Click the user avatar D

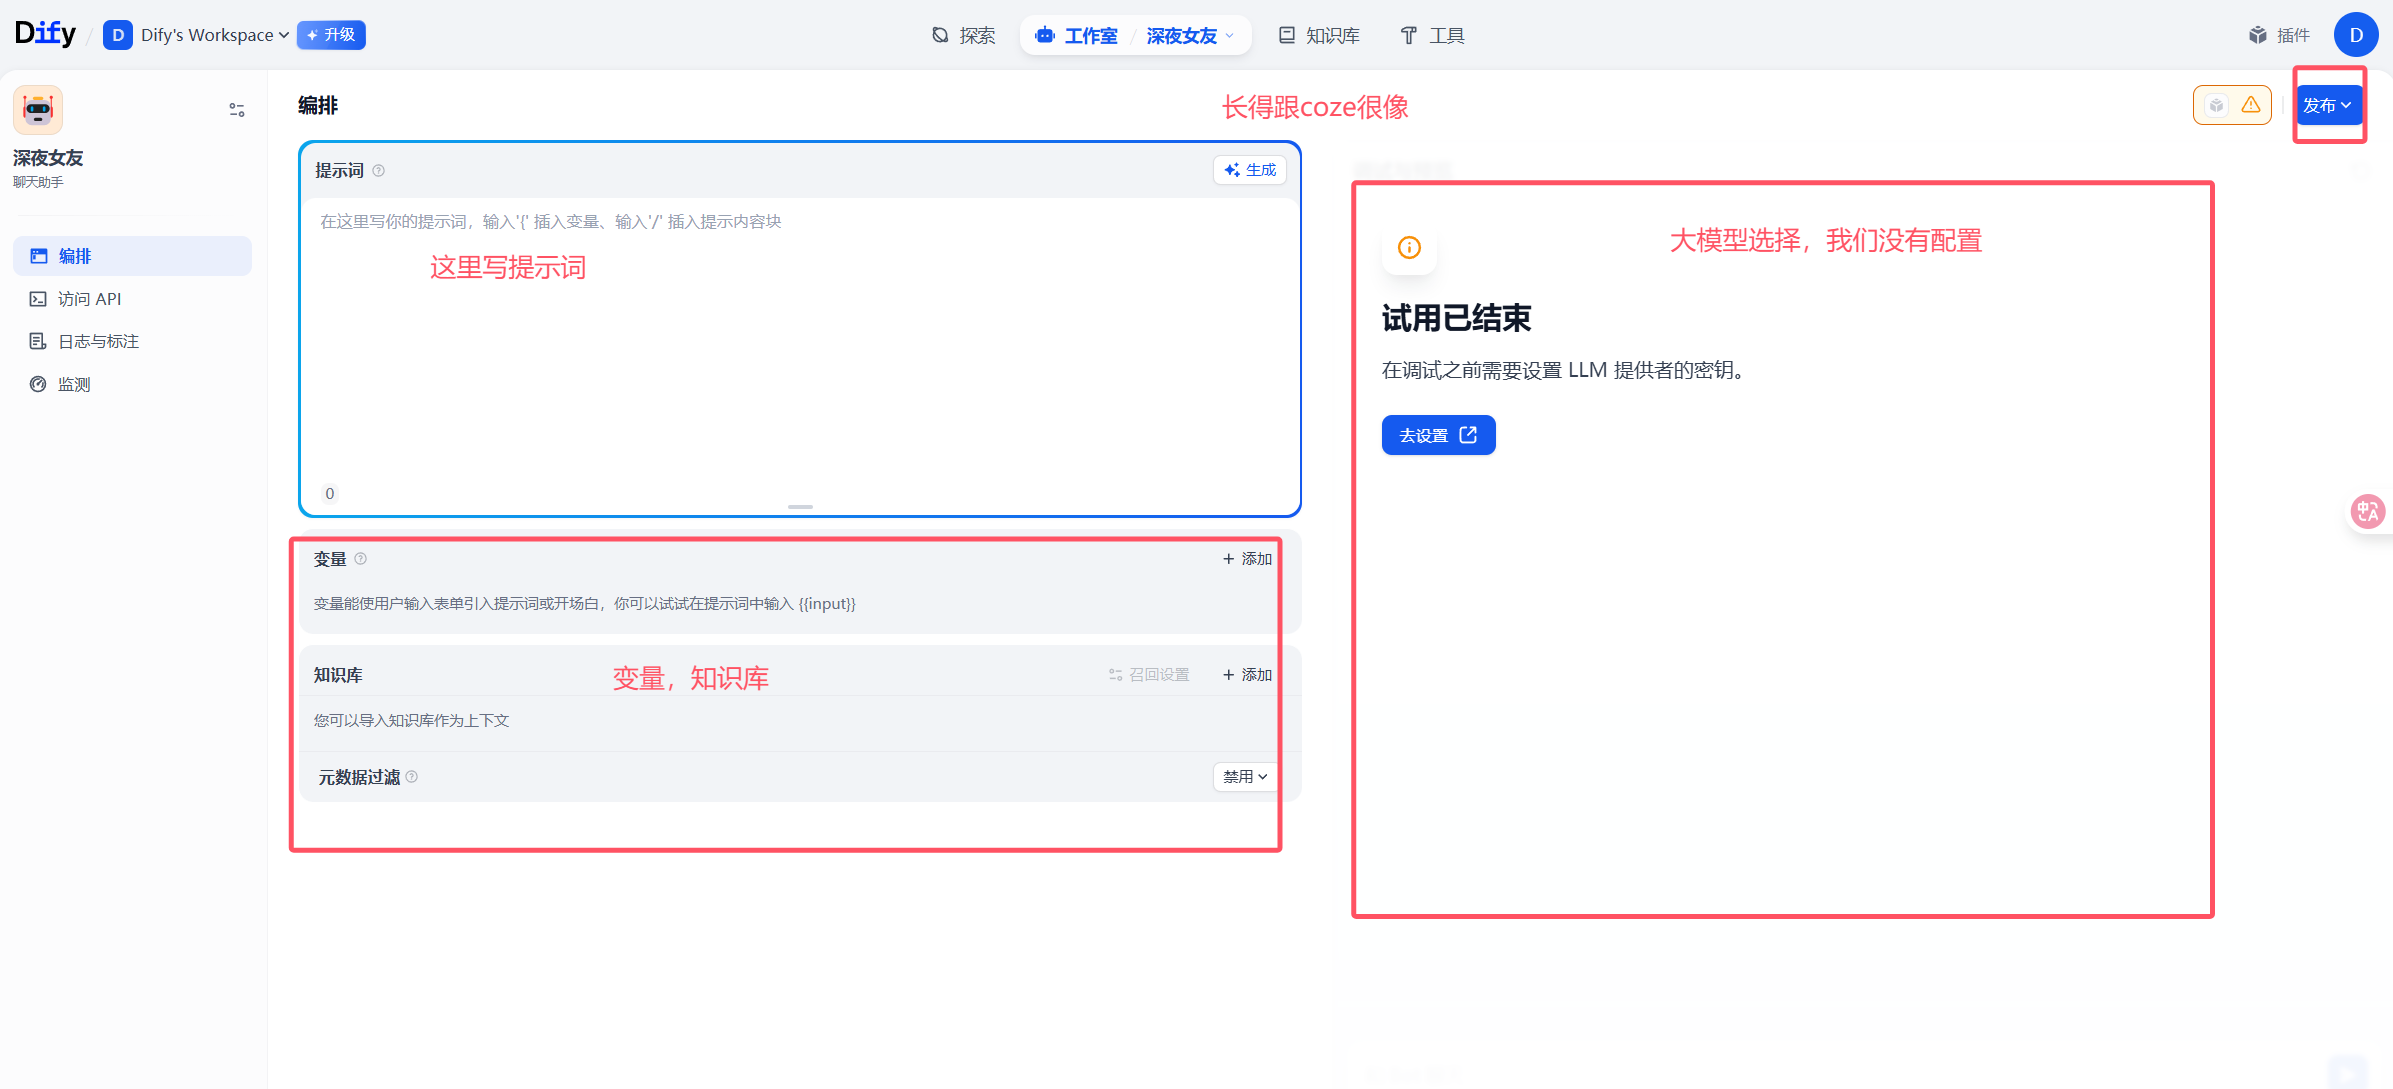(2355, 35)
